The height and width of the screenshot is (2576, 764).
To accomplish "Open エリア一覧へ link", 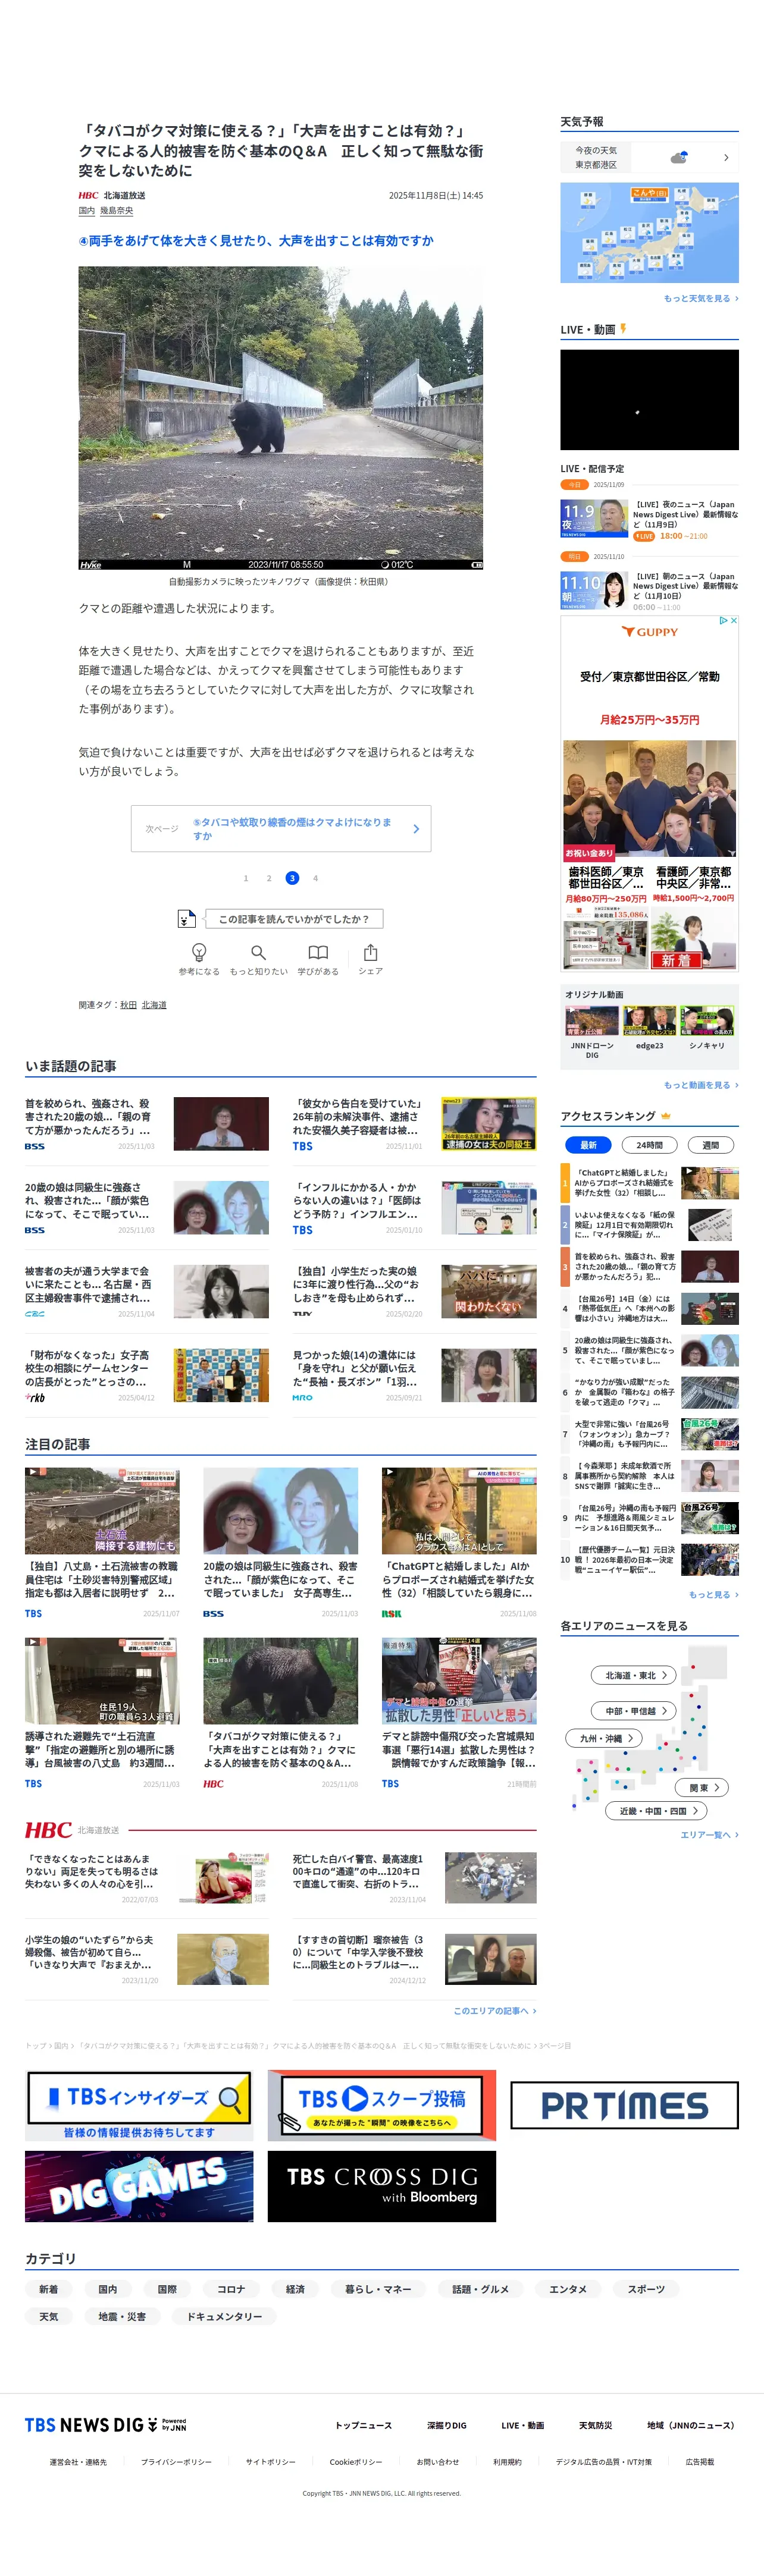I will point(709,1834).
